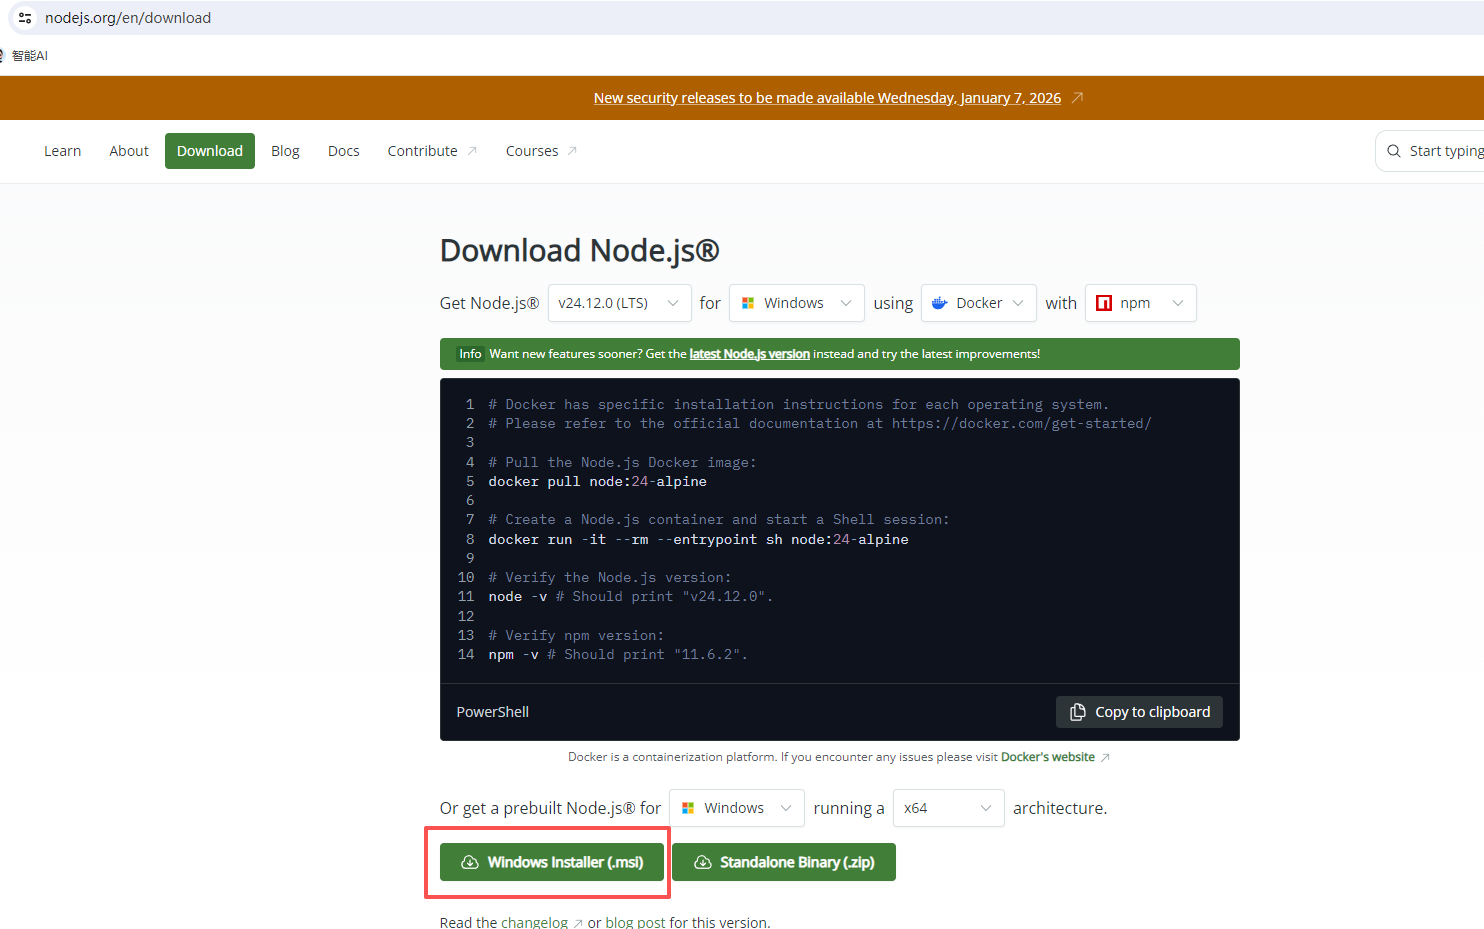Open the npm package manager dropdown

click(x=1140, y=303)
